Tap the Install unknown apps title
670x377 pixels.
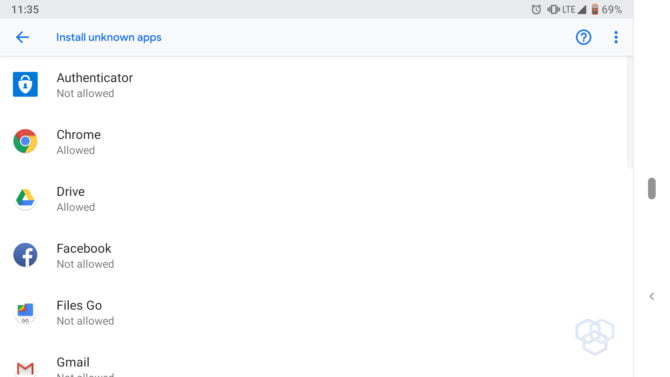pos(109,37)
